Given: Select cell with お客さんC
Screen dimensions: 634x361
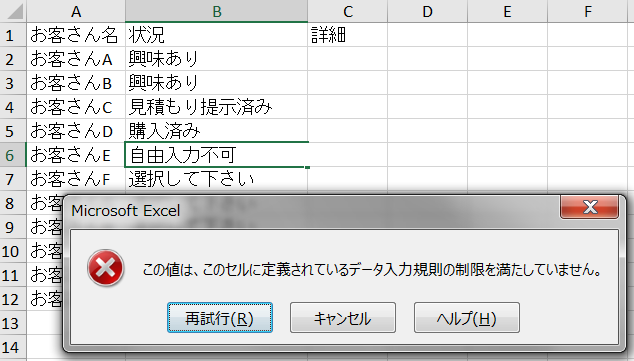Looking at the screenshot, I should [76, 107].
